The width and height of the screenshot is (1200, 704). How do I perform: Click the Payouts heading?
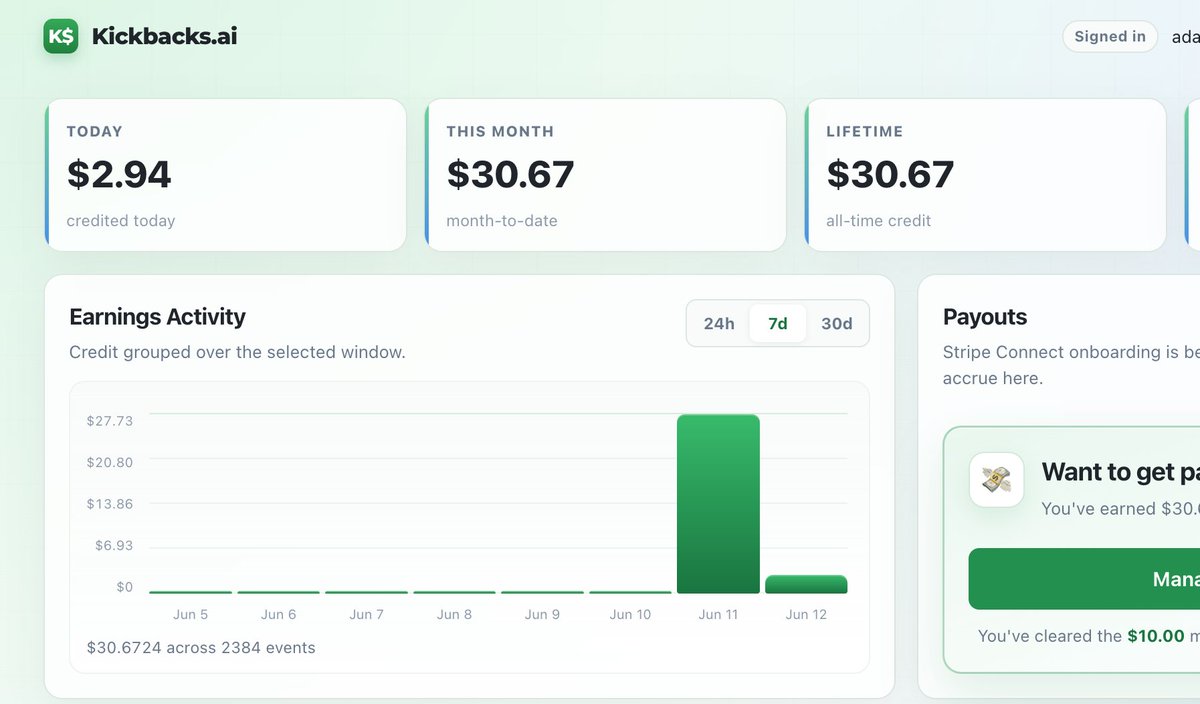(985, 317)
